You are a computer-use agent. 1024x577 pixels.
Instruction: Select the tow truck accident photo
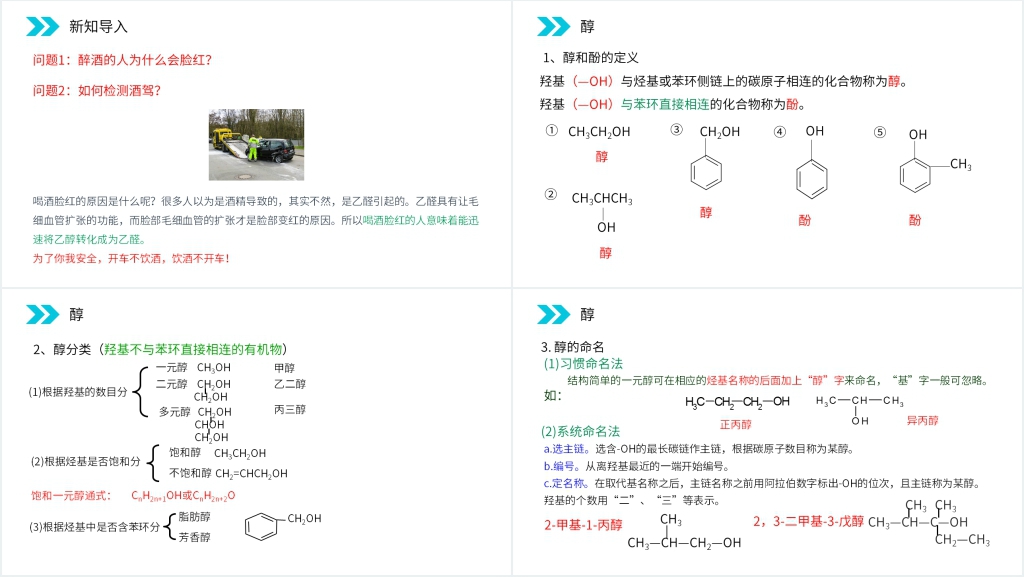coord(256,145)
